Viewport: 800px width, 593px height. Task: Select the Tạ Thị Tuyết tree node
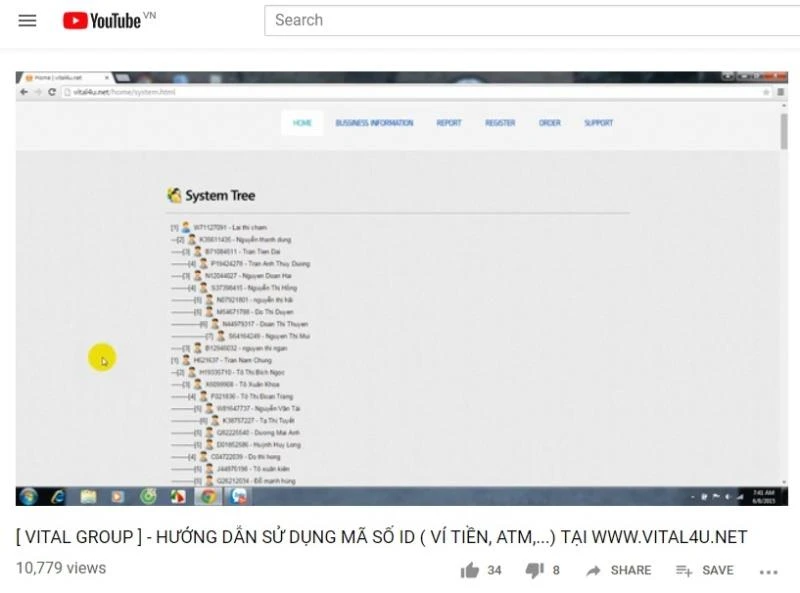pyautogui.click(x=259, y=421)
